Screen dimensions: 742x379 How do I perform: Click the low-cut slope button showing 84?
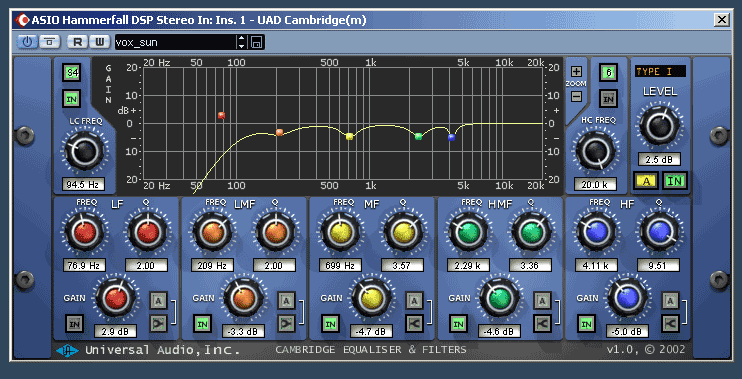72,73
